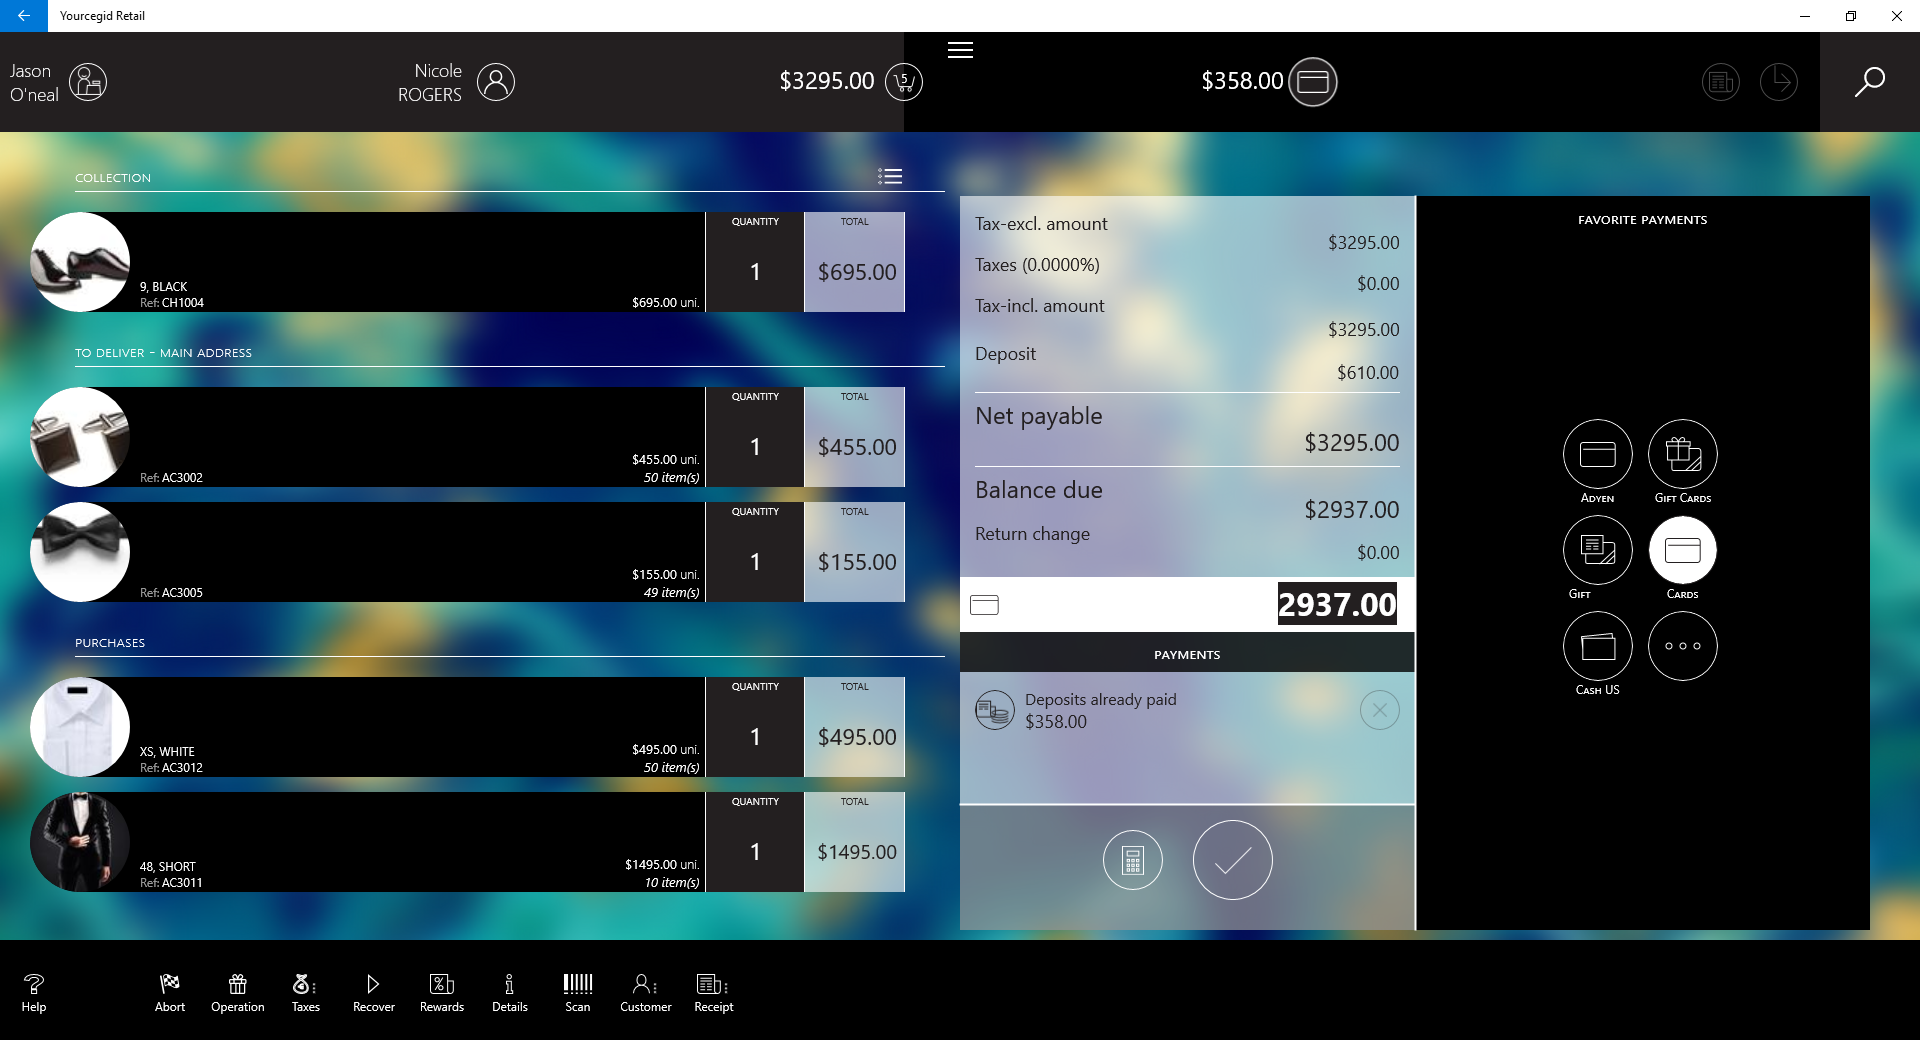Remove the Deposits already paid entry
This screenshot has width=1920, height=1040.
[1379, 711]
